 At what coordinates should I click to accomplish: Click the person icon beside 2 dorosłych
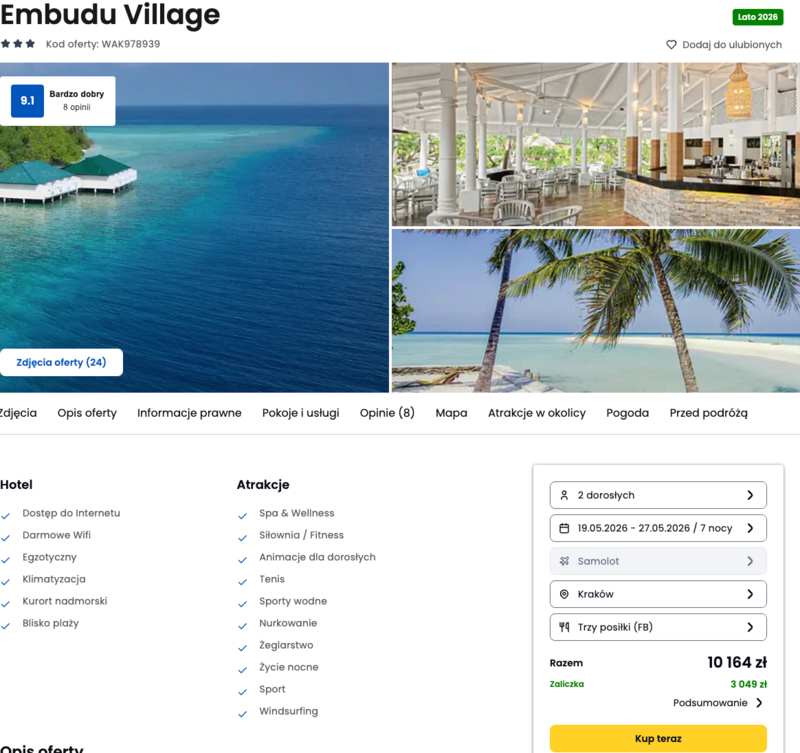(x=564, y=495)
